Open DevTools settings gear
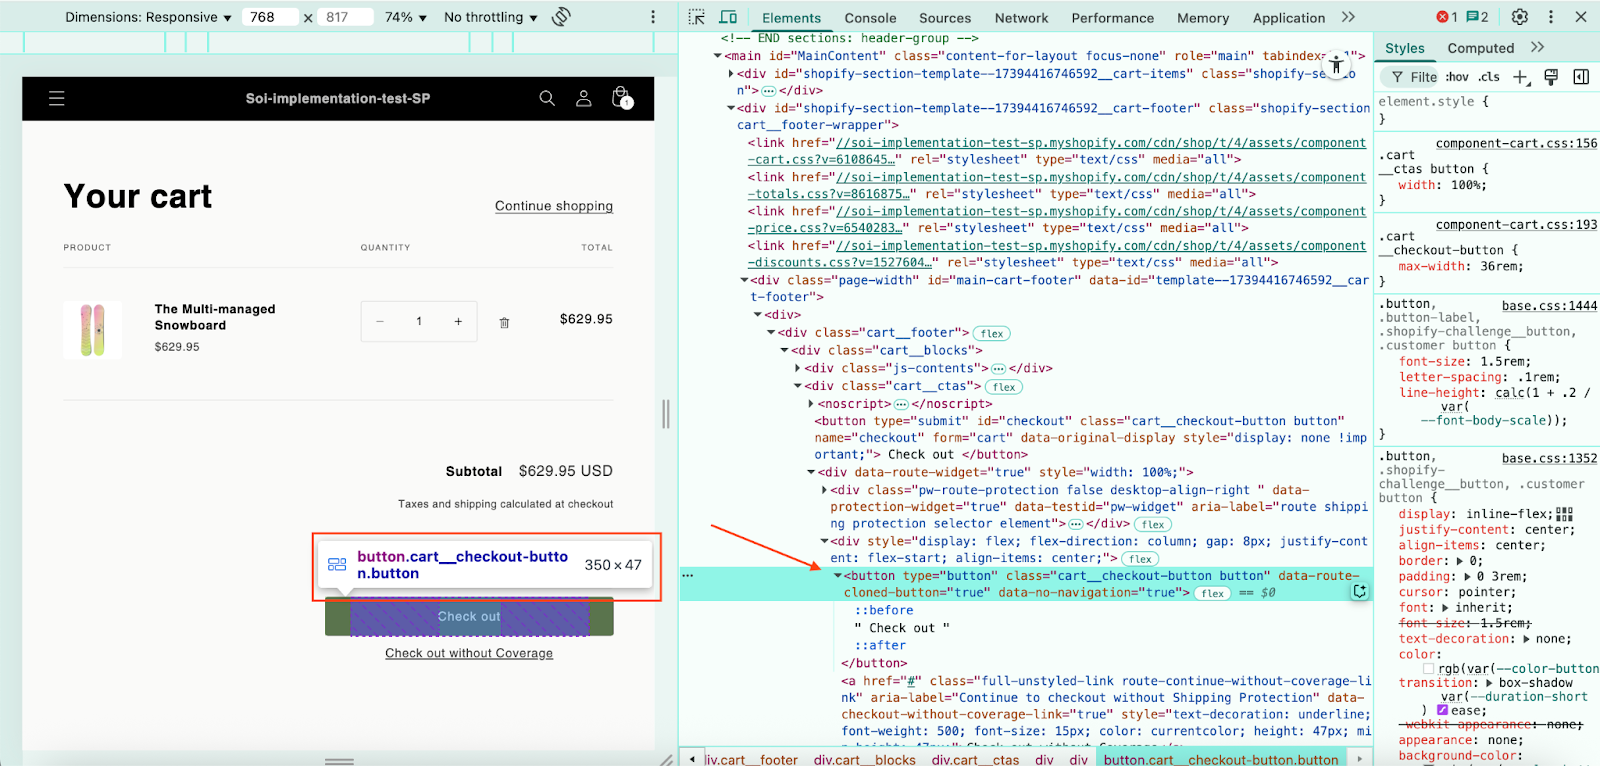This screenshot has width=1600, height=766. [x=1520, y=17]
